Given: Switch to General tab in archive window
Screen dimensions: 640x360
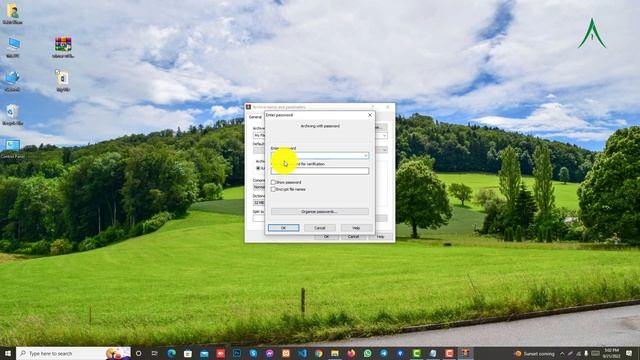Looking at the screenshot, I should (x=255, y=117).
